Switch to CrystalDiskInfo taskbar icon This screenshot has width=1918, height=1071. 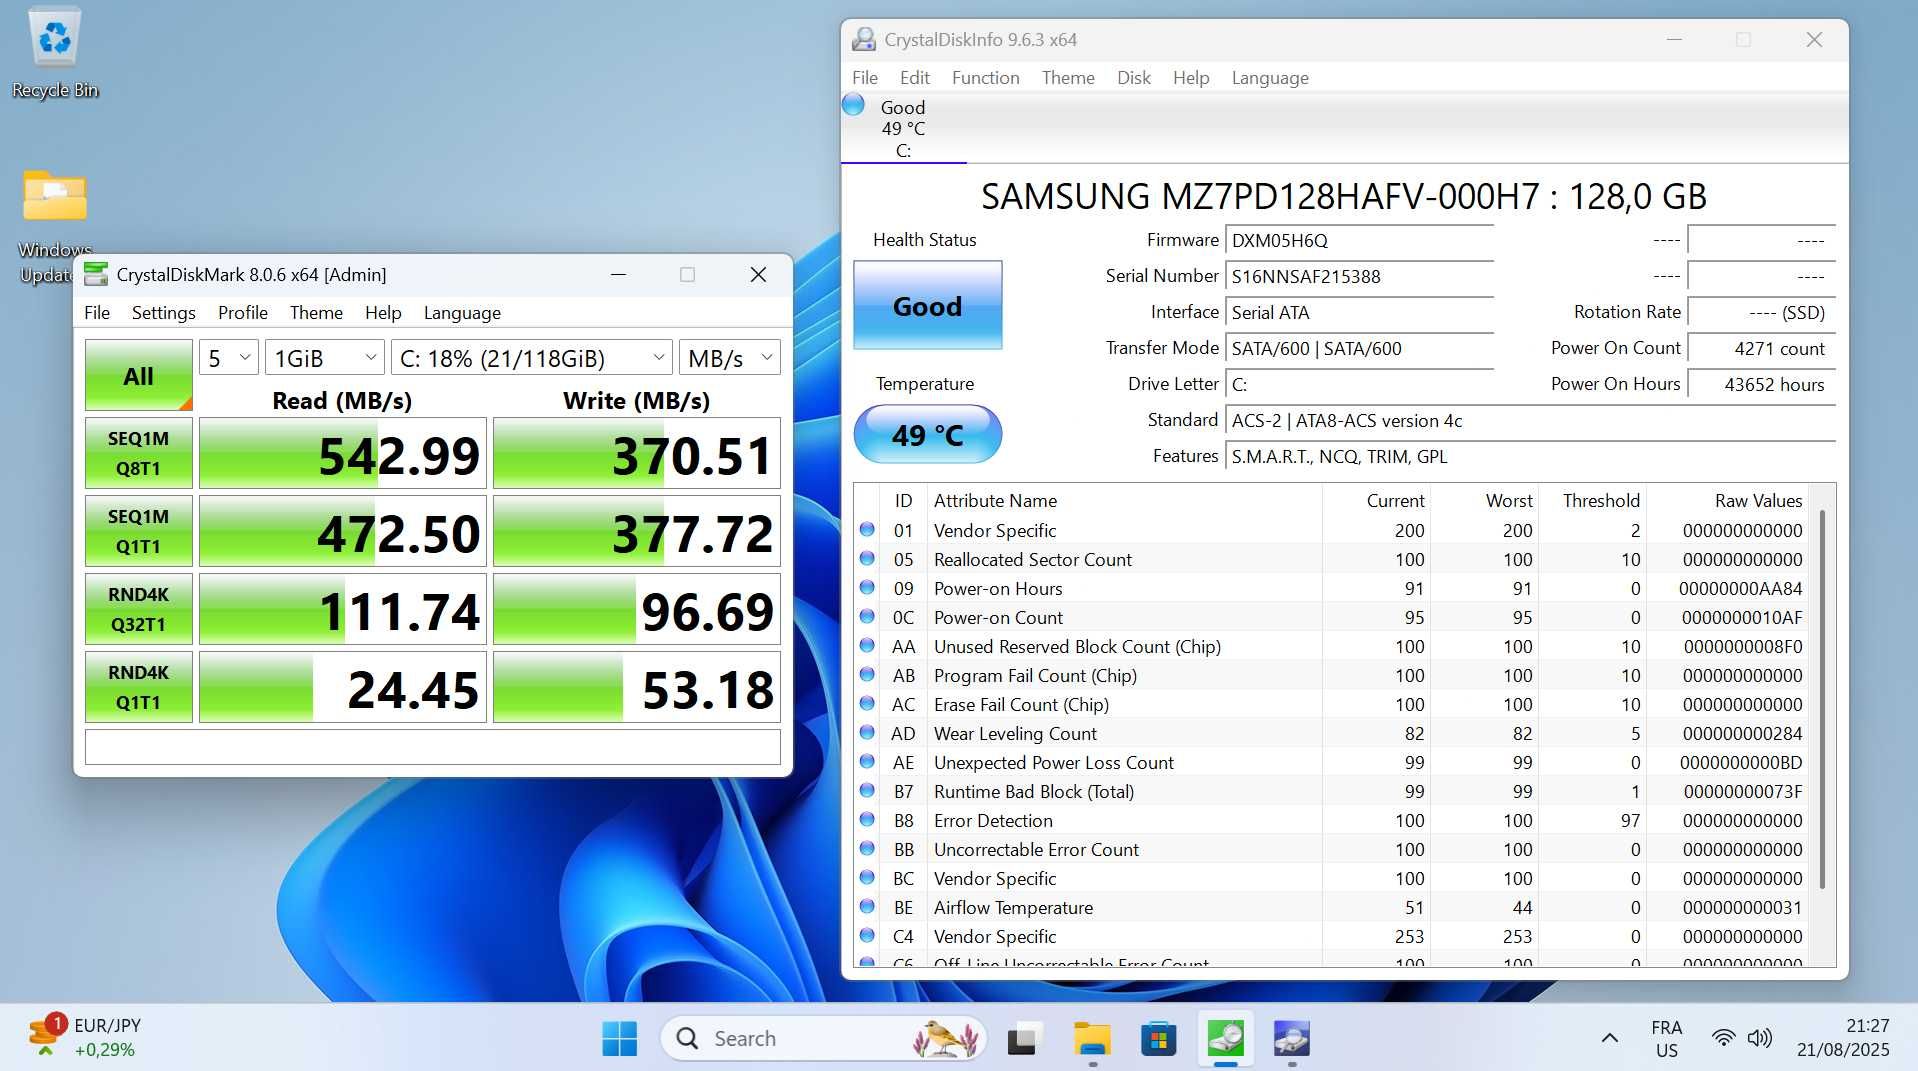1292,1039
